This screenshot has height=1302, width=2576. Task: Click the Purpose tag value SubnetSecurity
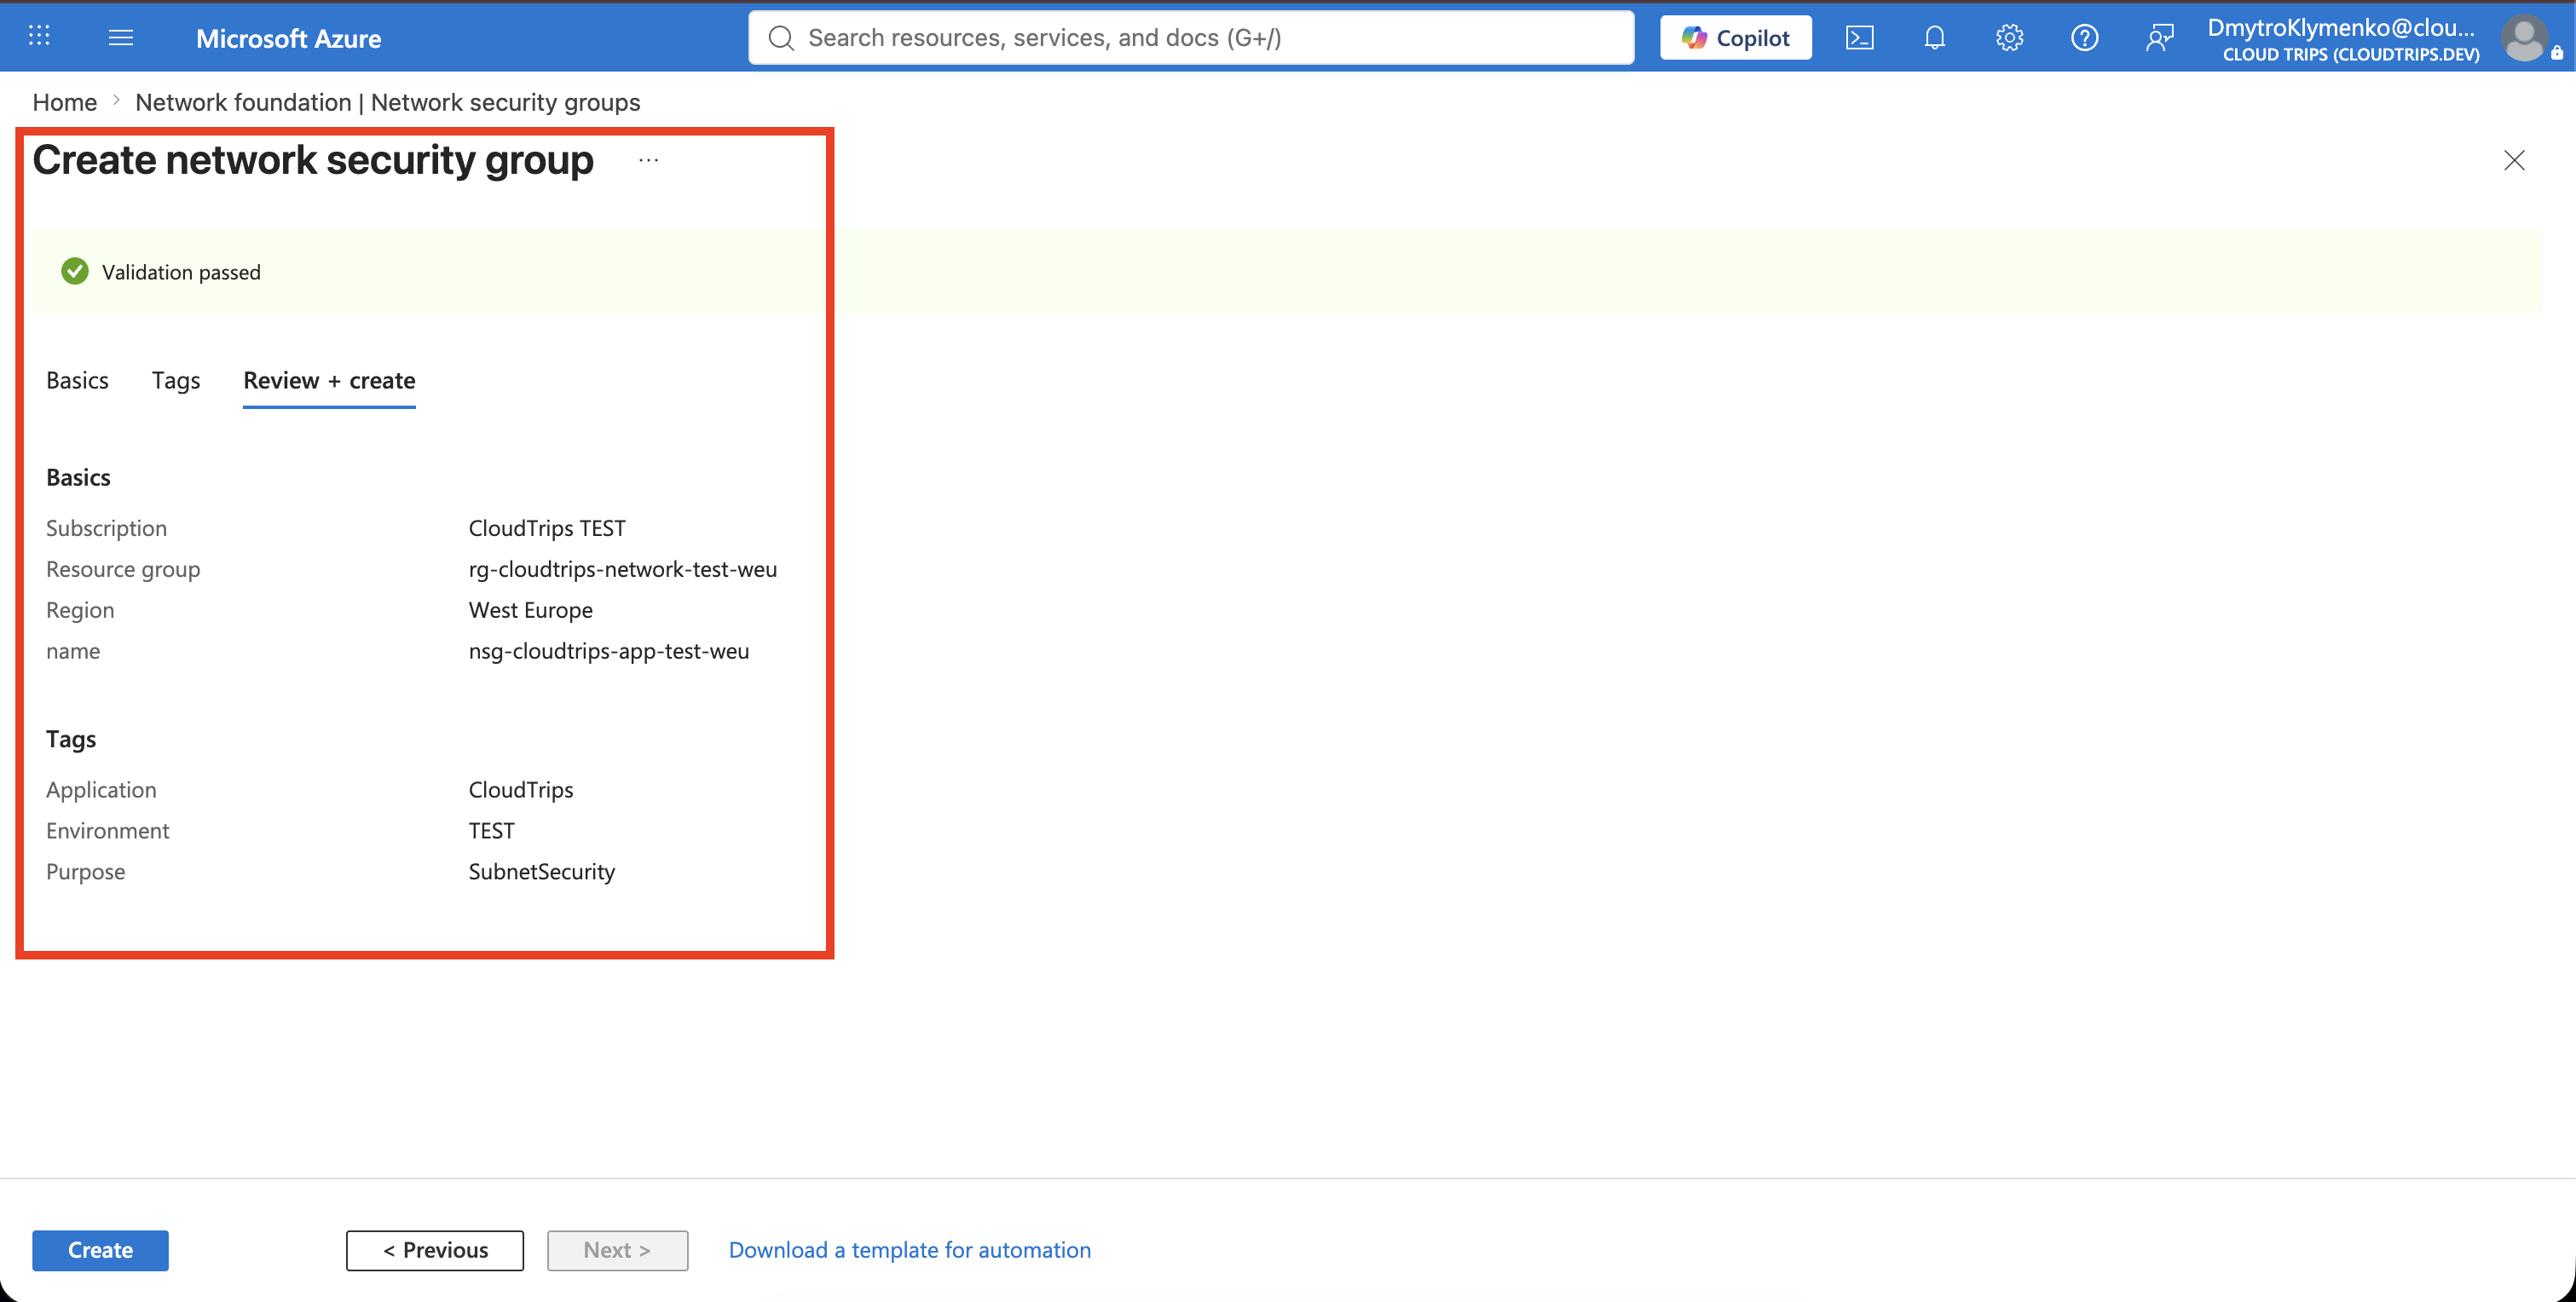tap(542, 872)
